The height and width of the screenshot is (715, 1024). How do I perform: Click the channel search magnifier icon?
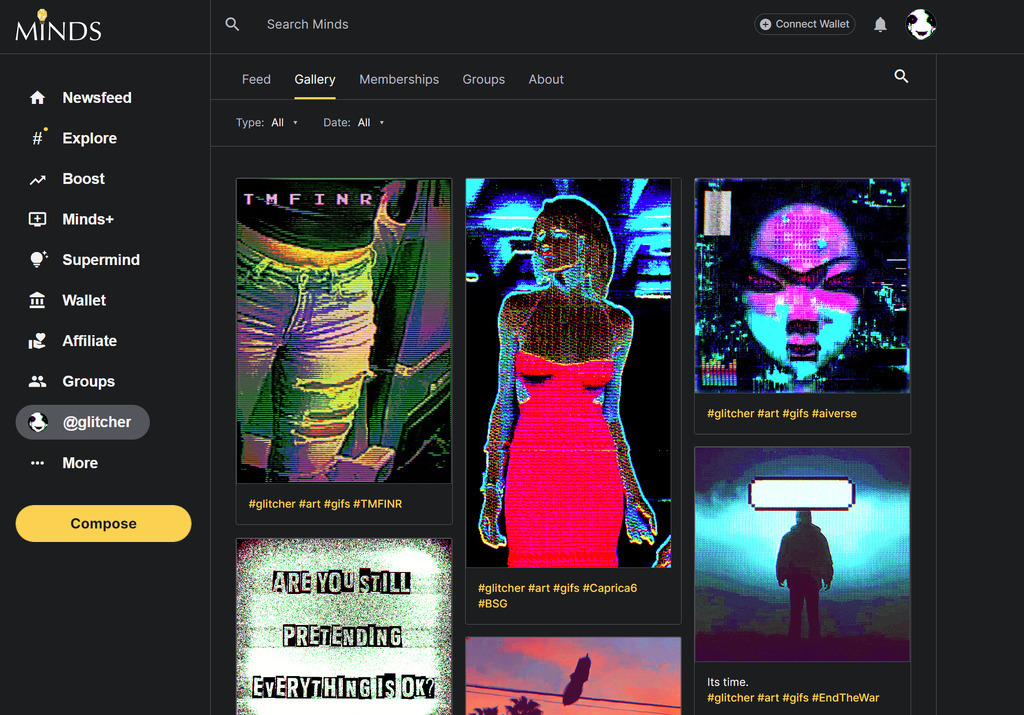tap(901, 76)
